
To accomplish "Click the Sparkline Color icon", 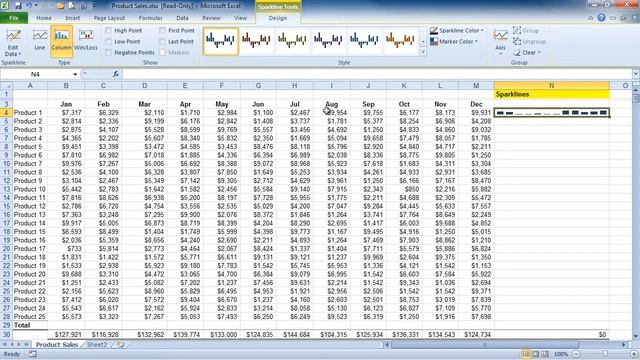I will (434, 31).
